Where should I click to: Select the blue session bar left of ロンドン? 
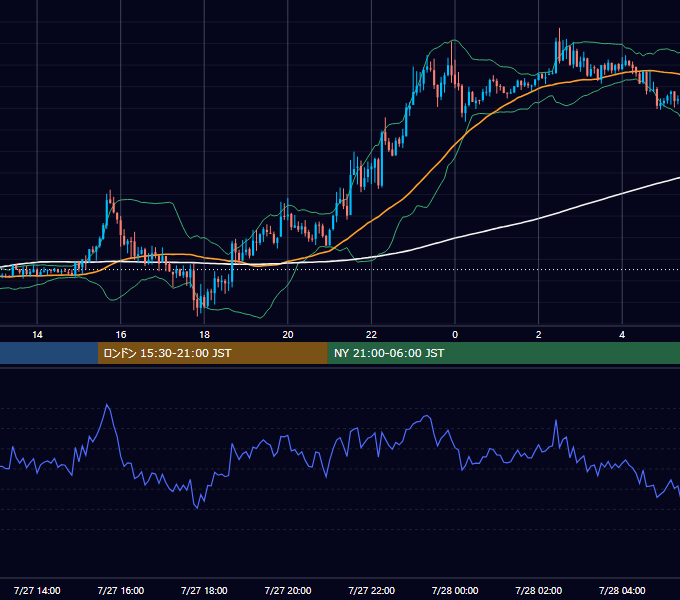(49, 353)
